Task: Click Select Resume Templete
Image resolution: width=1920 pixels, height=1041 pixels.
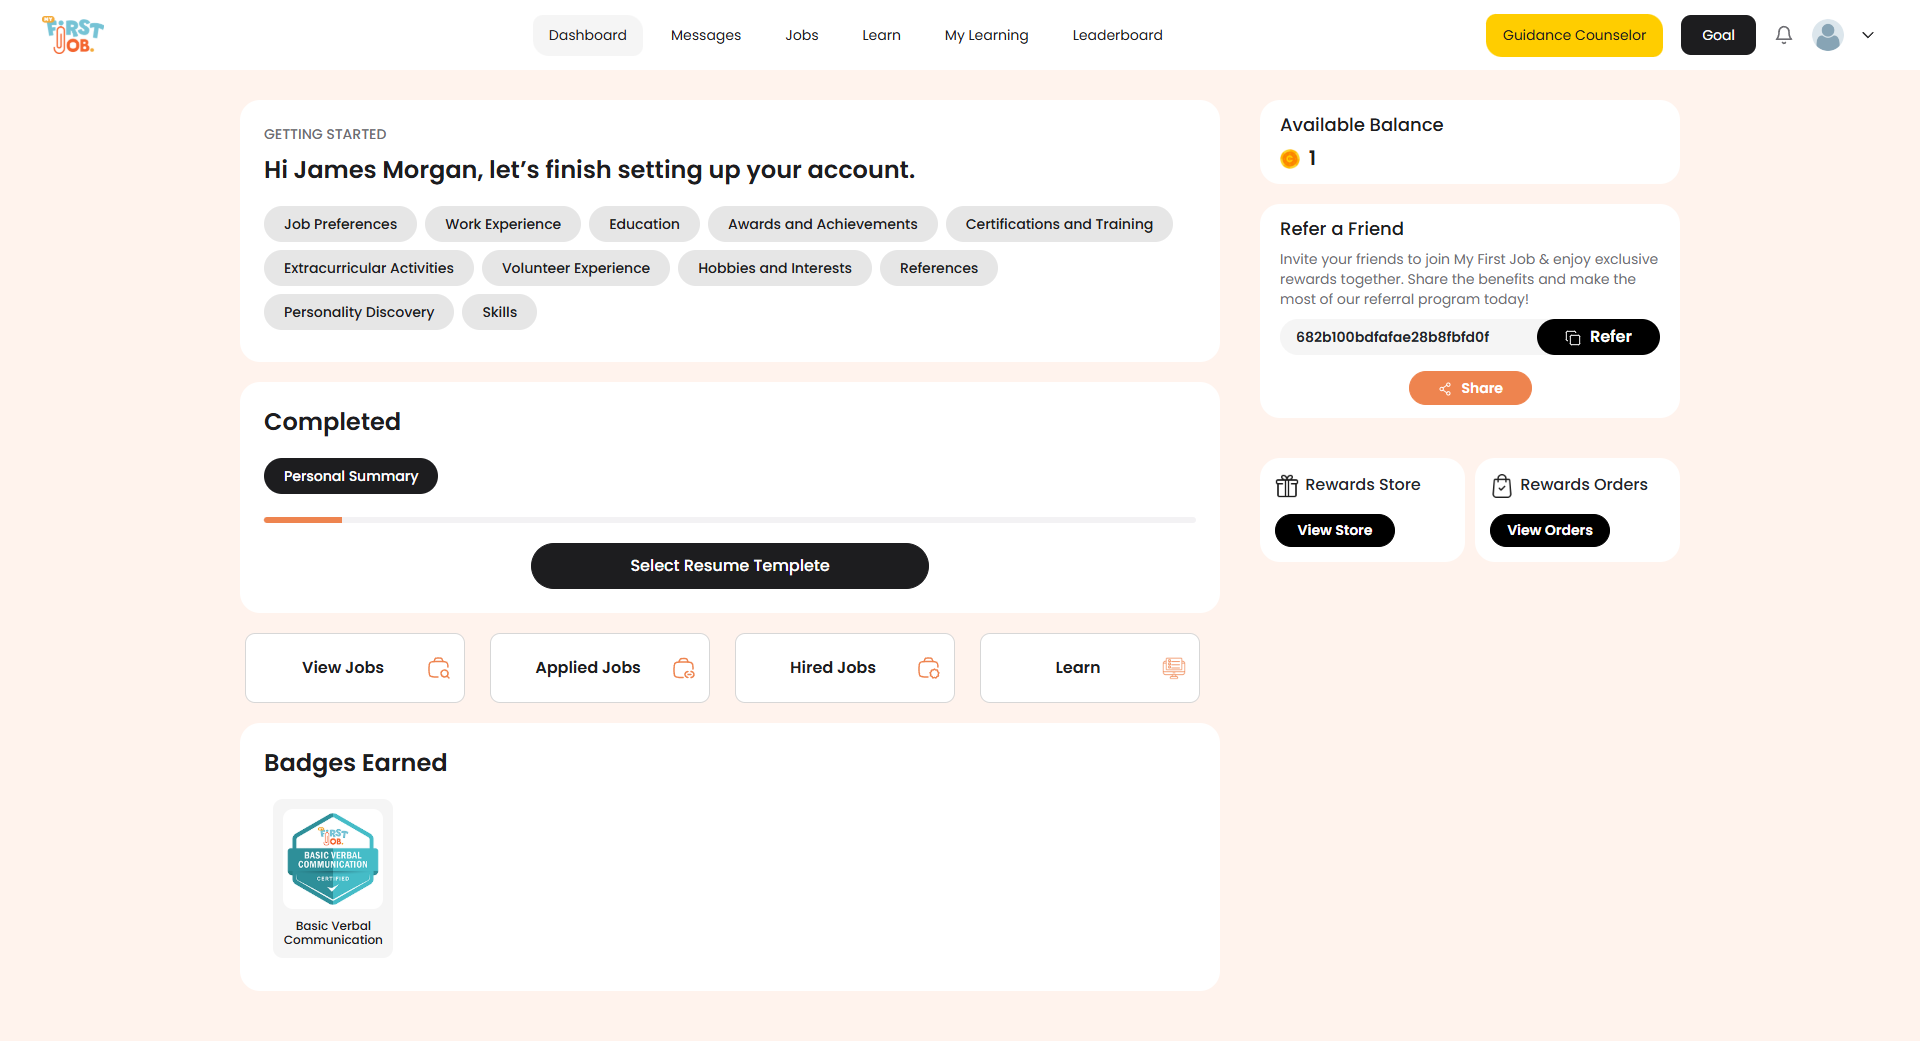Action: pos(729,565)
